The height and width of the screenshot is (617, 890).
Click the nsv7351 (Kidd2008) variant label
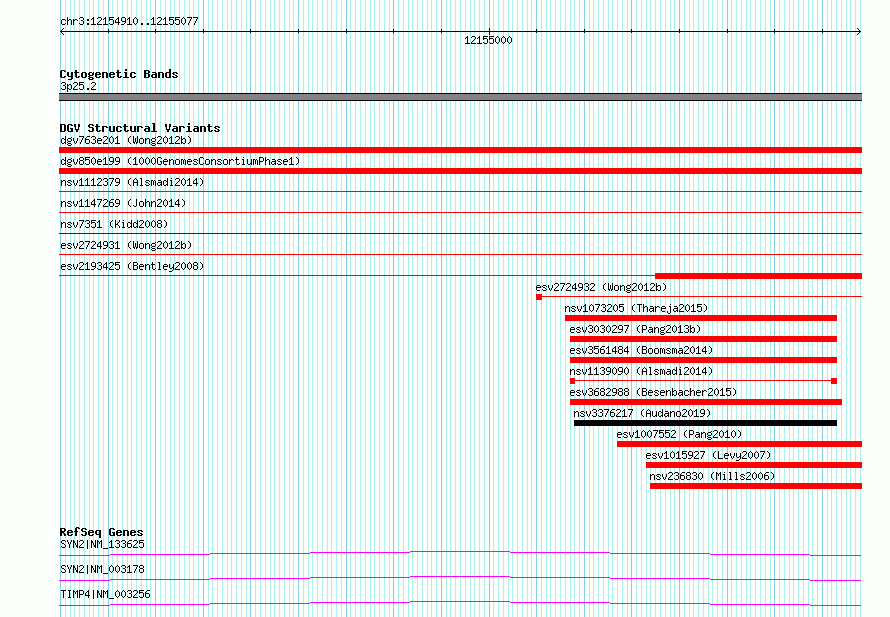(x=114, y=224)
